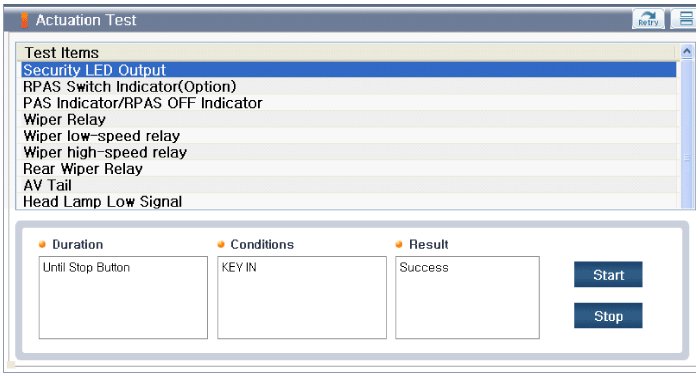Click the orange Actuation Test title icon

pos(25,20)
